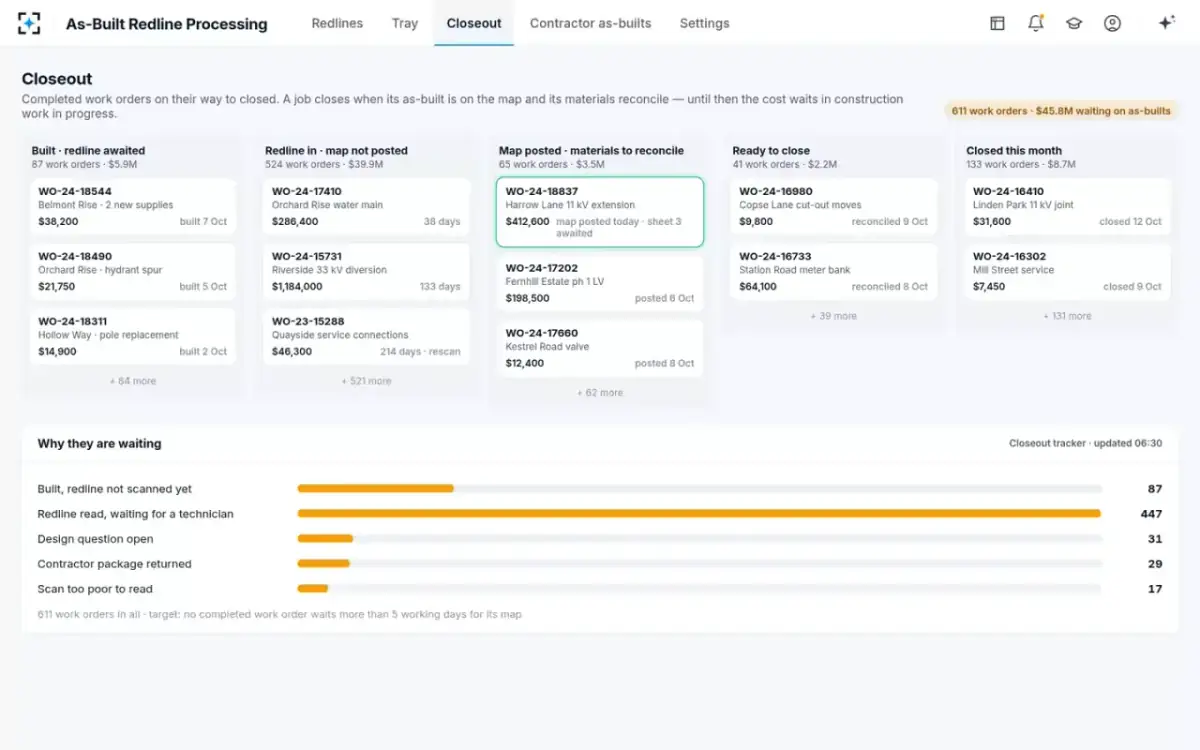Click the app logo icon
This screenshot has width=1200, height=750.
point(29,23)
